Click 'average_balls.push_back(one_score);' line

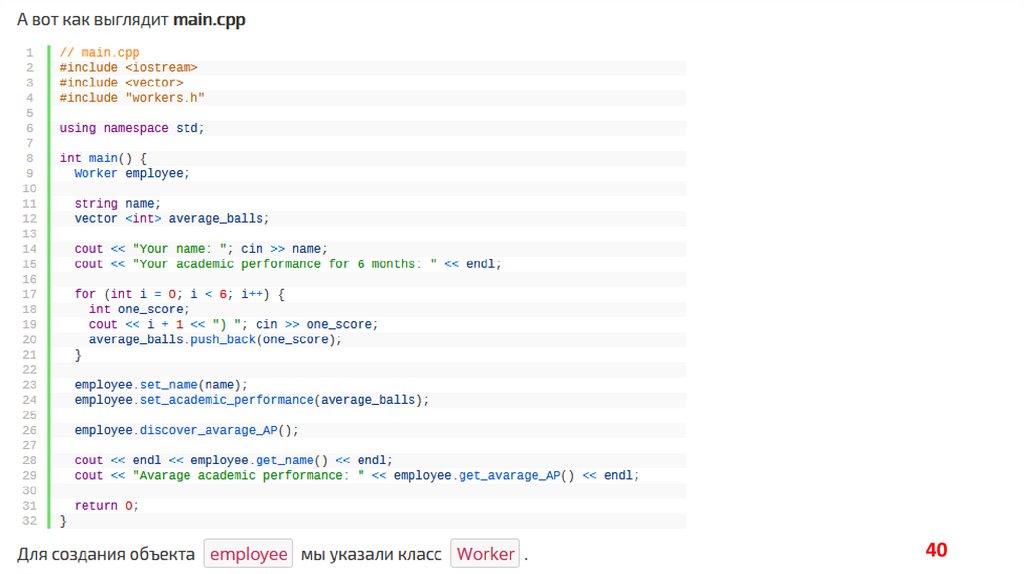215,339
